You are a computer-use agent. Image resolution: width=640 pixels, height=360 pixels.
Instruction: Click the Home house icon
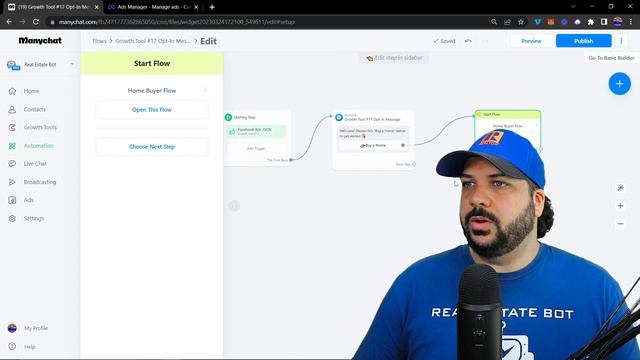[x=12, y=91]
